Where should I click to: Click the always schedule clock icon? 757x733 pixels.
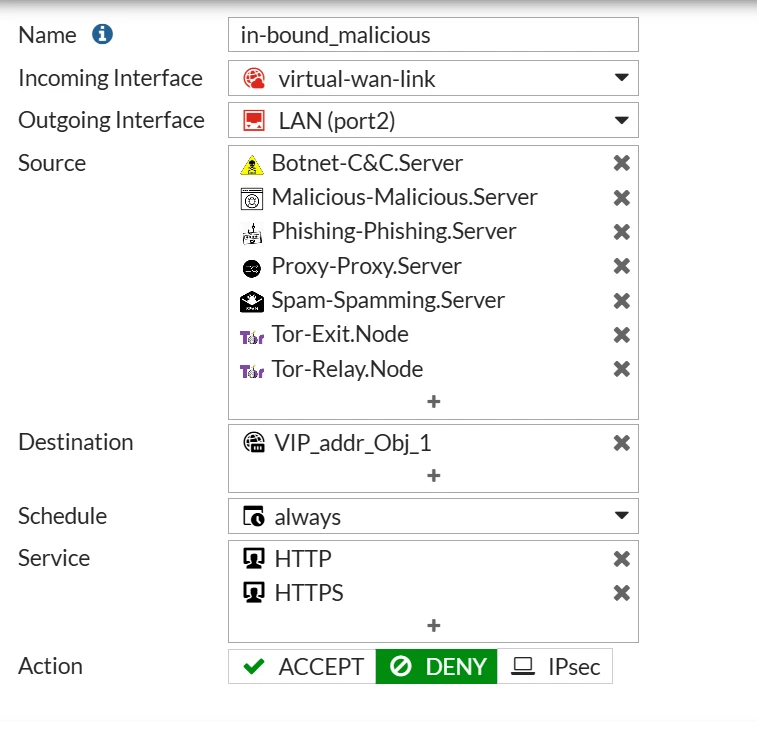(254, 516)
